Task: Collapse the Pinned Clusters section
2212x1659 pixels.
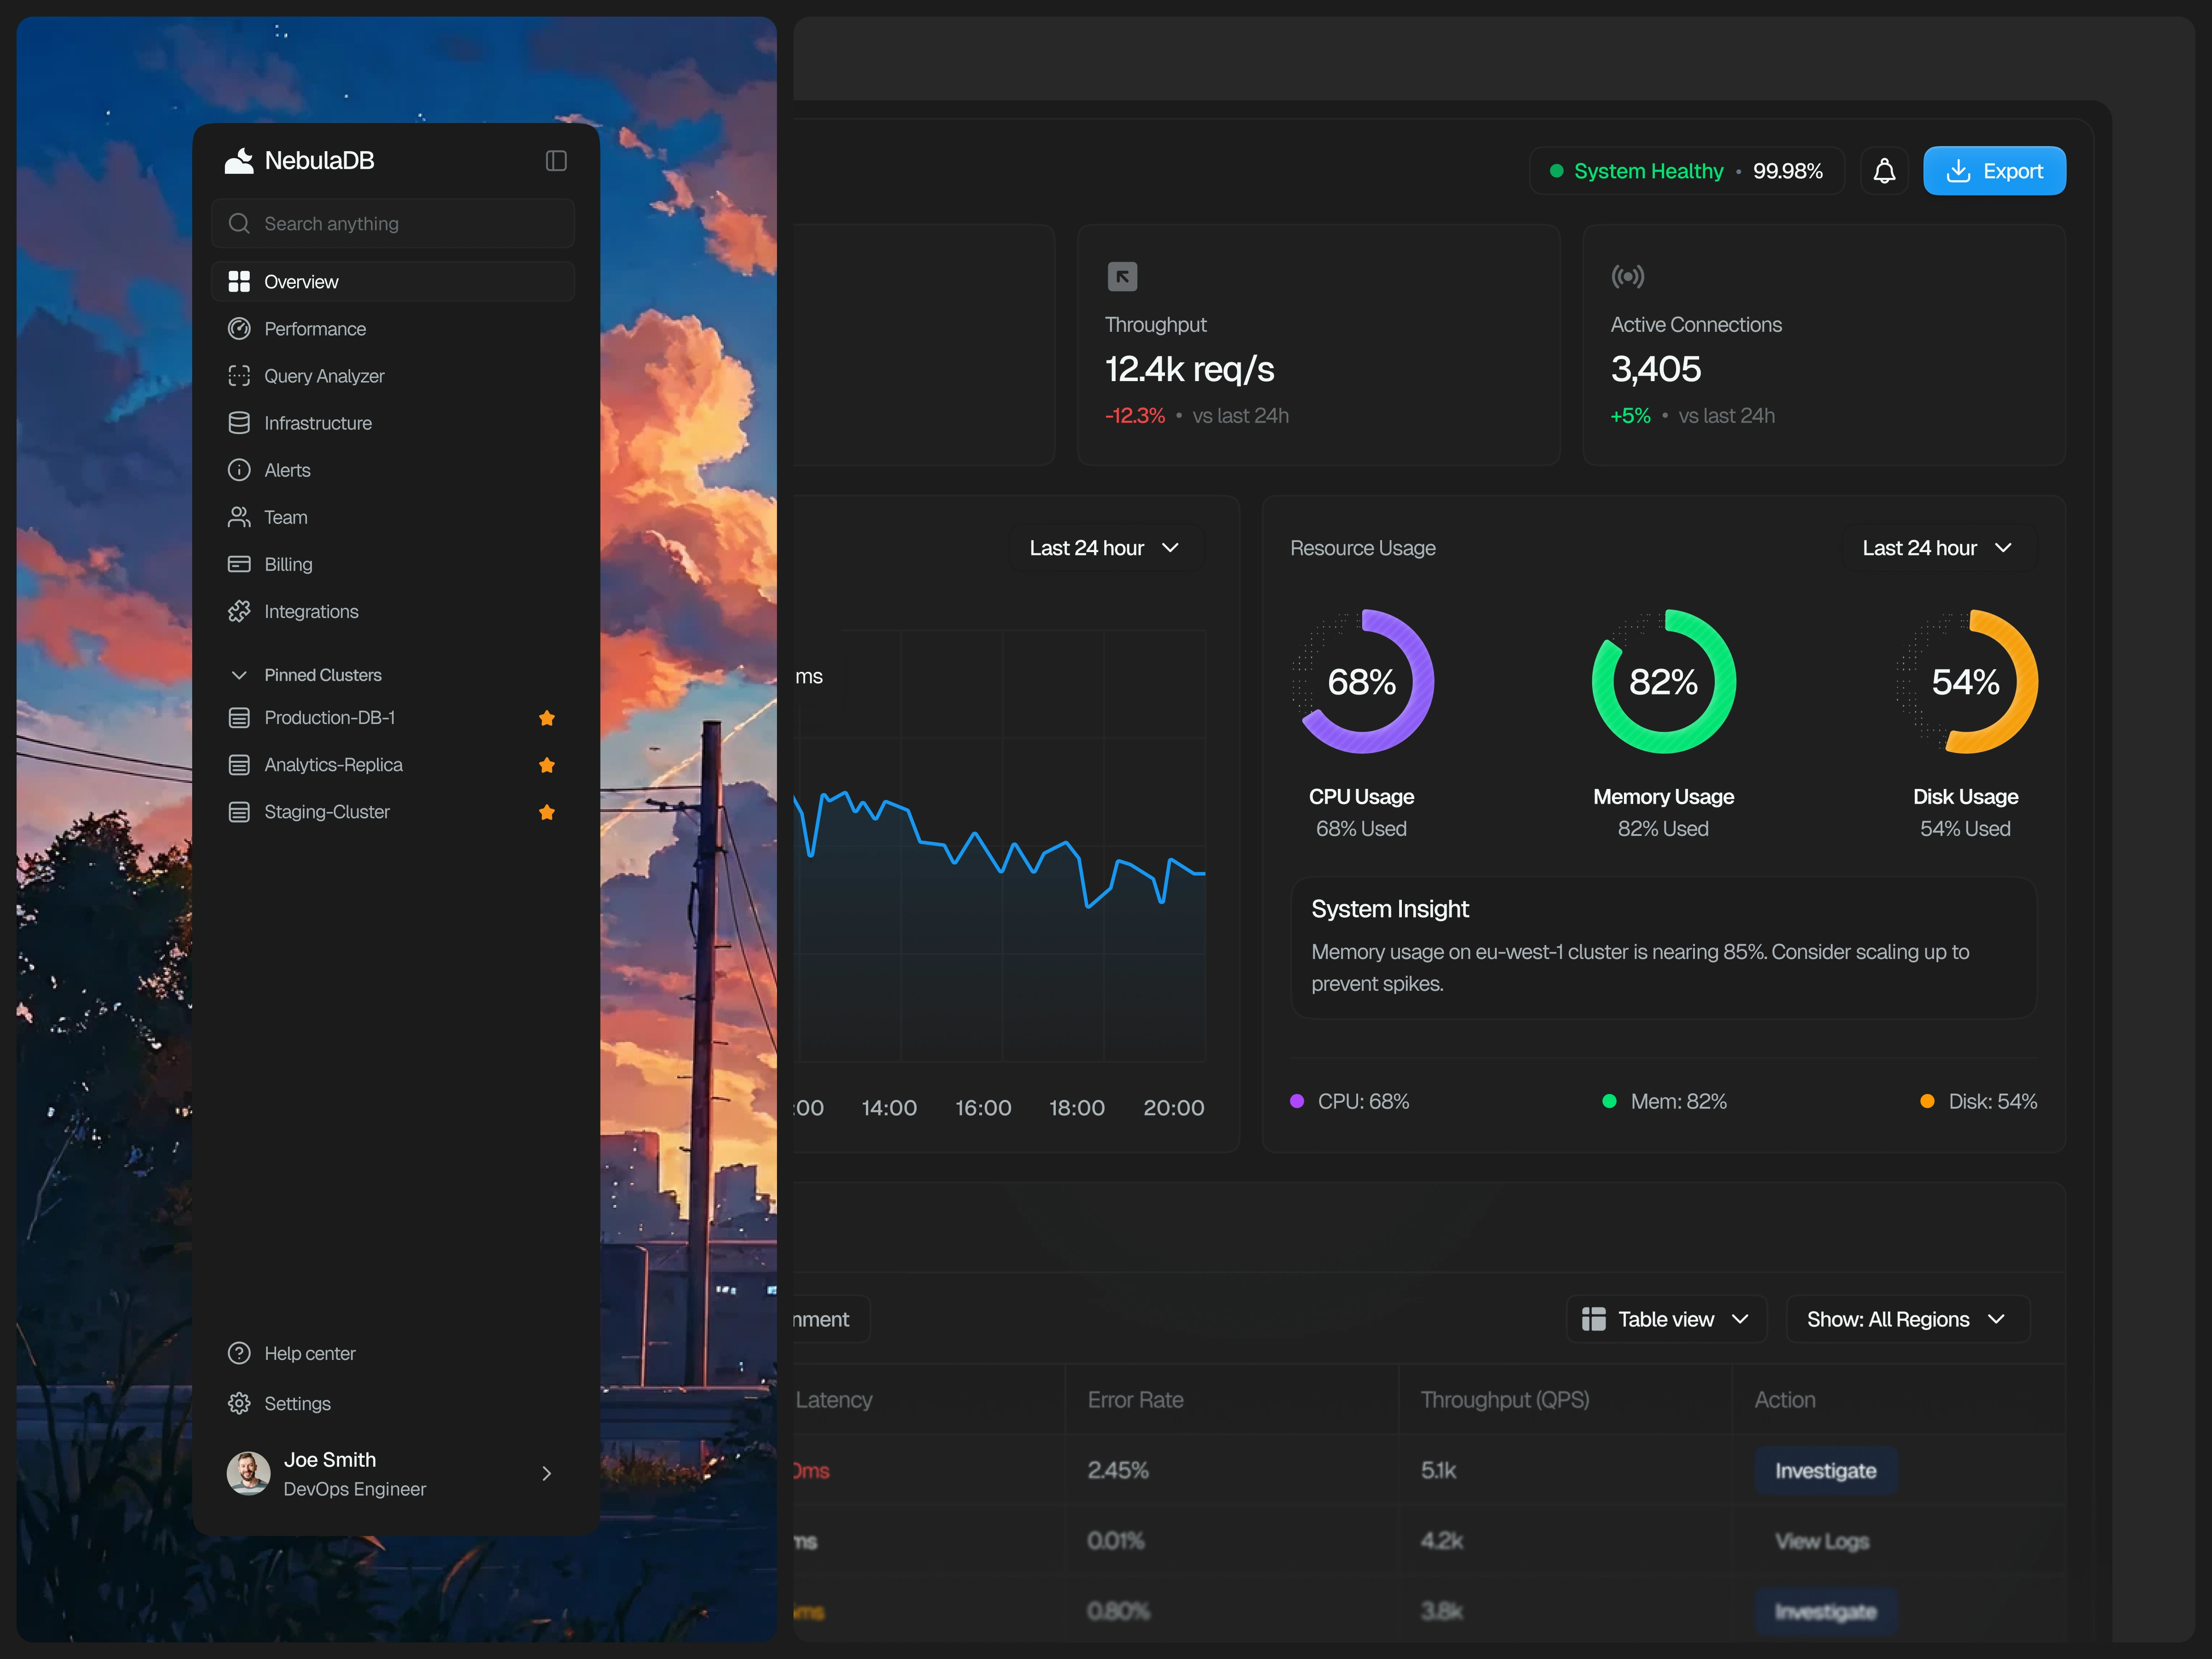Action: (x=239, y=675)
